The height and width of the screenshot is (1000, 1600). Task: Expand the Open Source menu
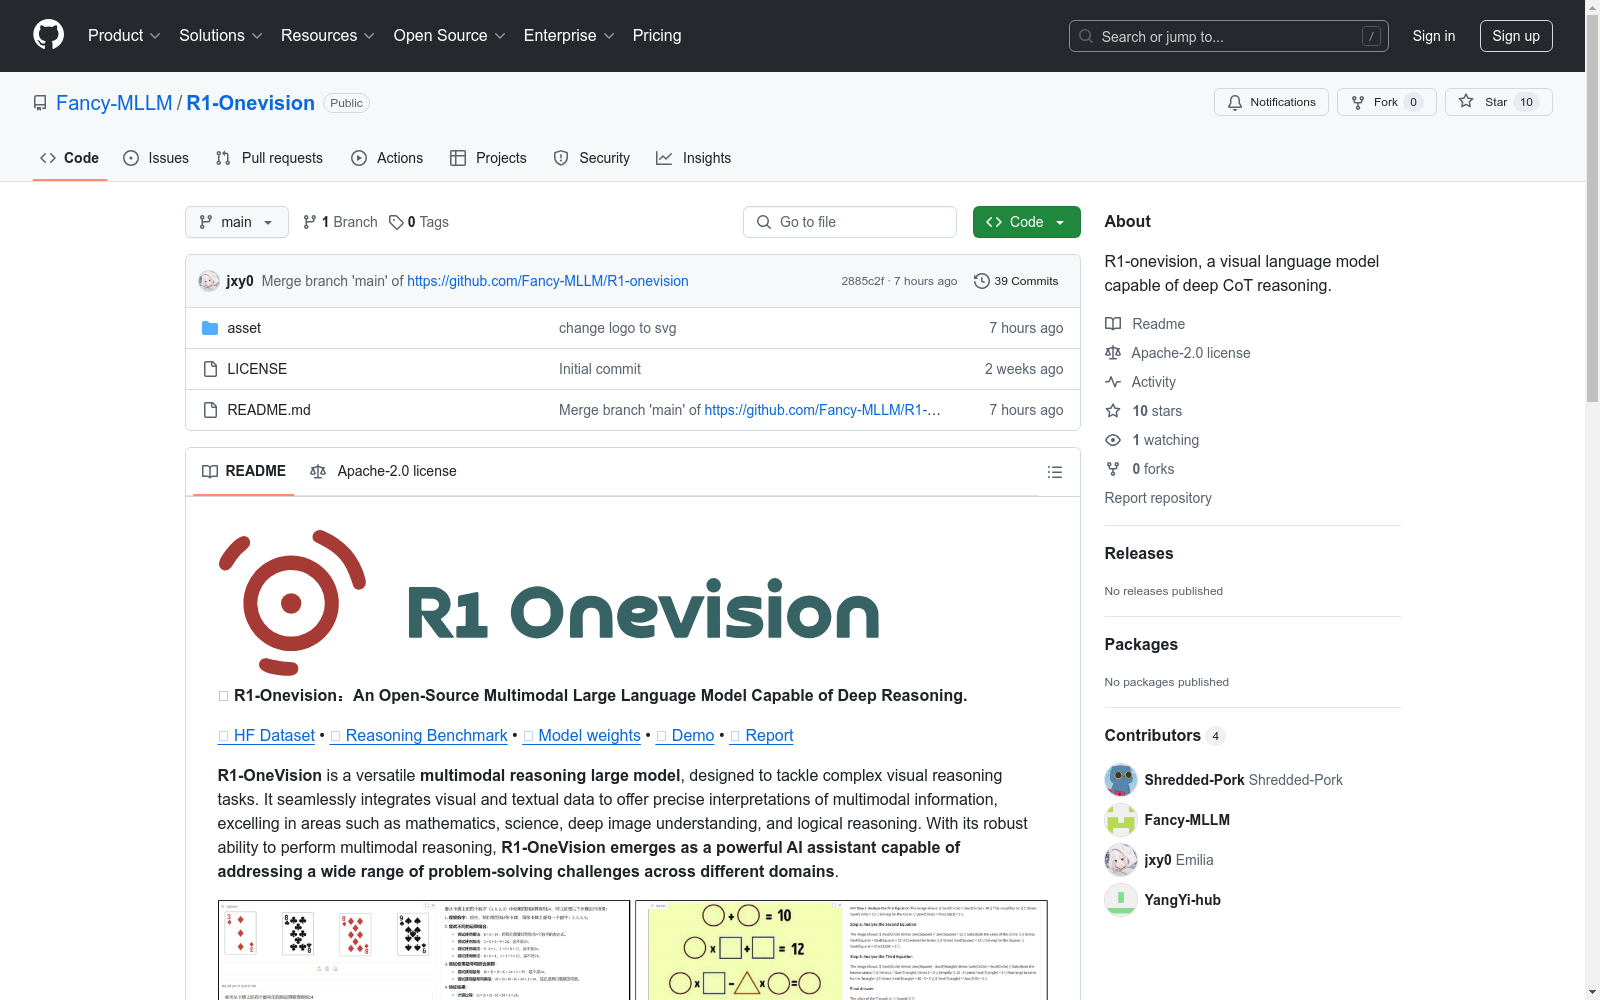coord(450,36)
